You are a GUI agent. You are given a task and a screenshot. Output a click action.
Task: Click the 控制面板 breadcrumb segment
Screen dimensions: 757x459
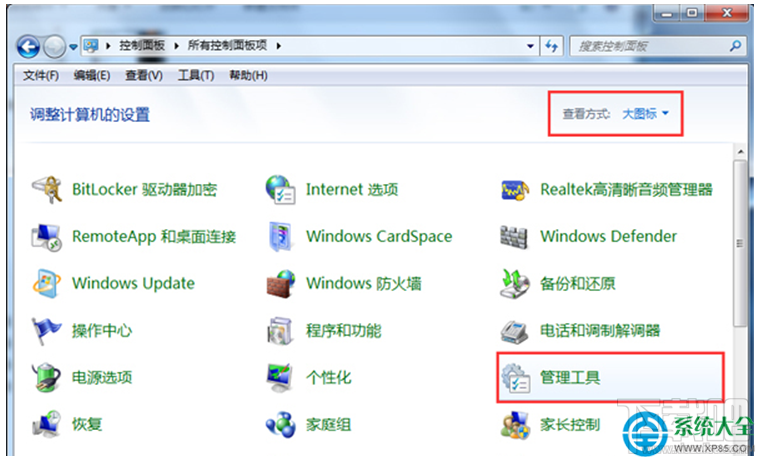(142, 46)
